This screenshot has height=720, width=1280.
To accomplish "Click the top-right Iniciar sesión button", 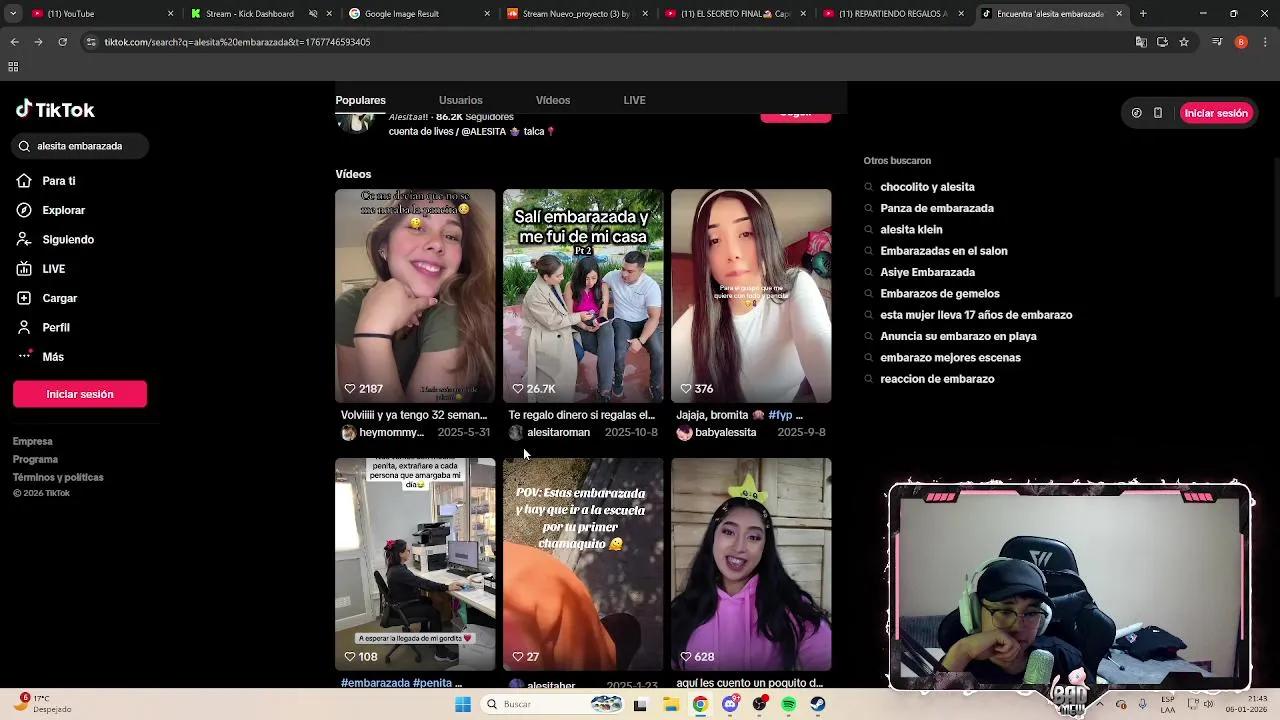I will (1216, 113).
